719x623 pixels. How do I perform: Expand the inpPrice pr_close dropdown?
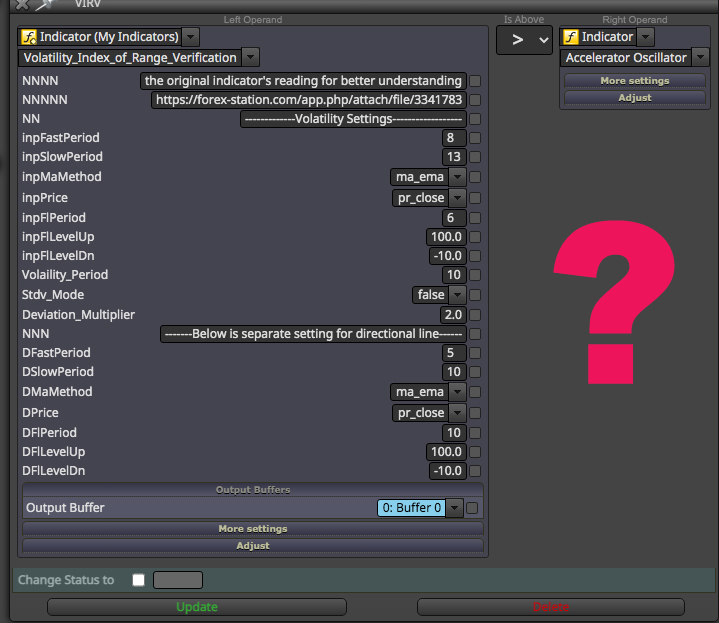pos(457,198)
